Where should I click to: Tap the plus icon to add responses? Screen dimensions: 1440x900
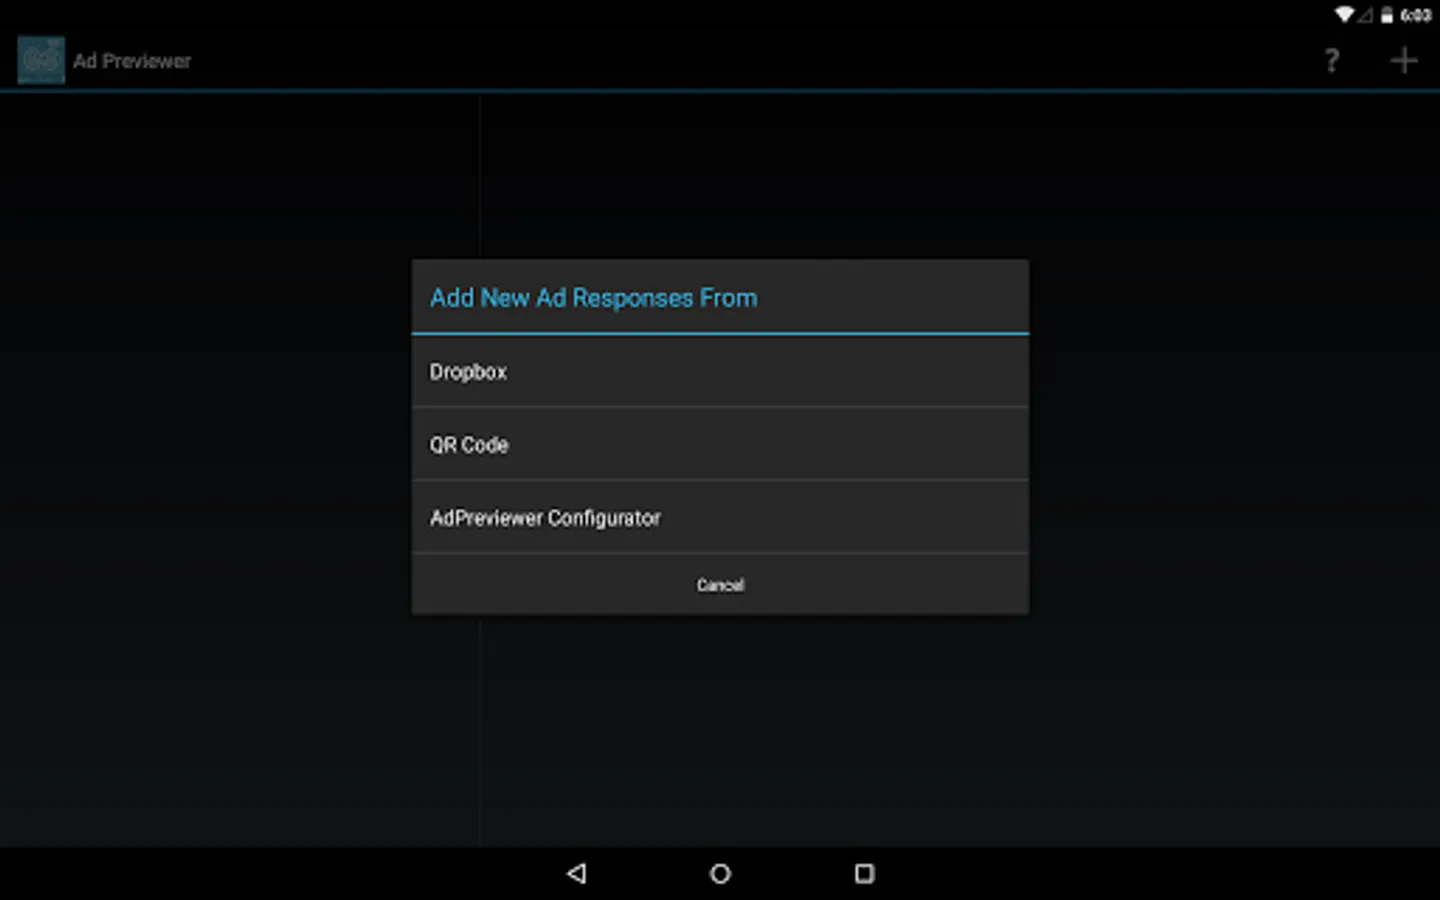[1403, 60]
